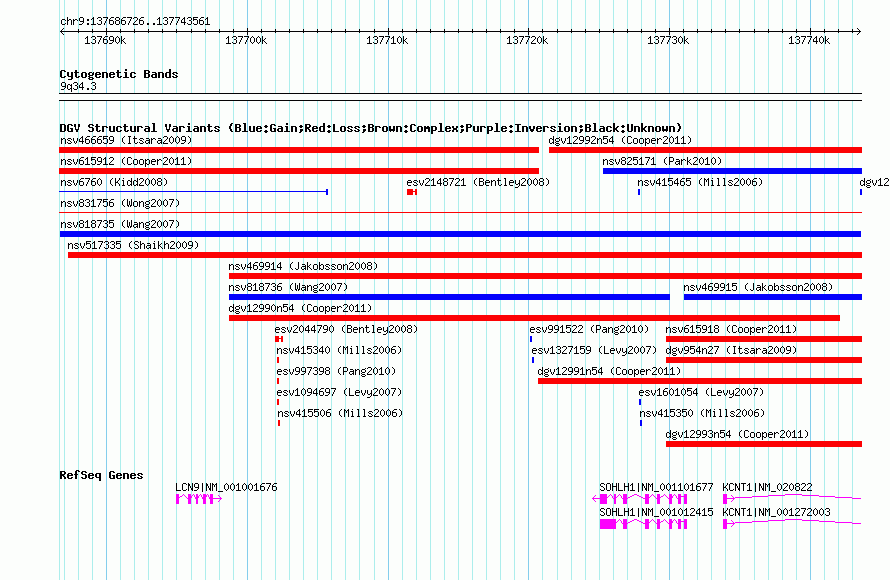Open the nsv825171 (Park2010) blue gain bar

click(x=732, y=171)
